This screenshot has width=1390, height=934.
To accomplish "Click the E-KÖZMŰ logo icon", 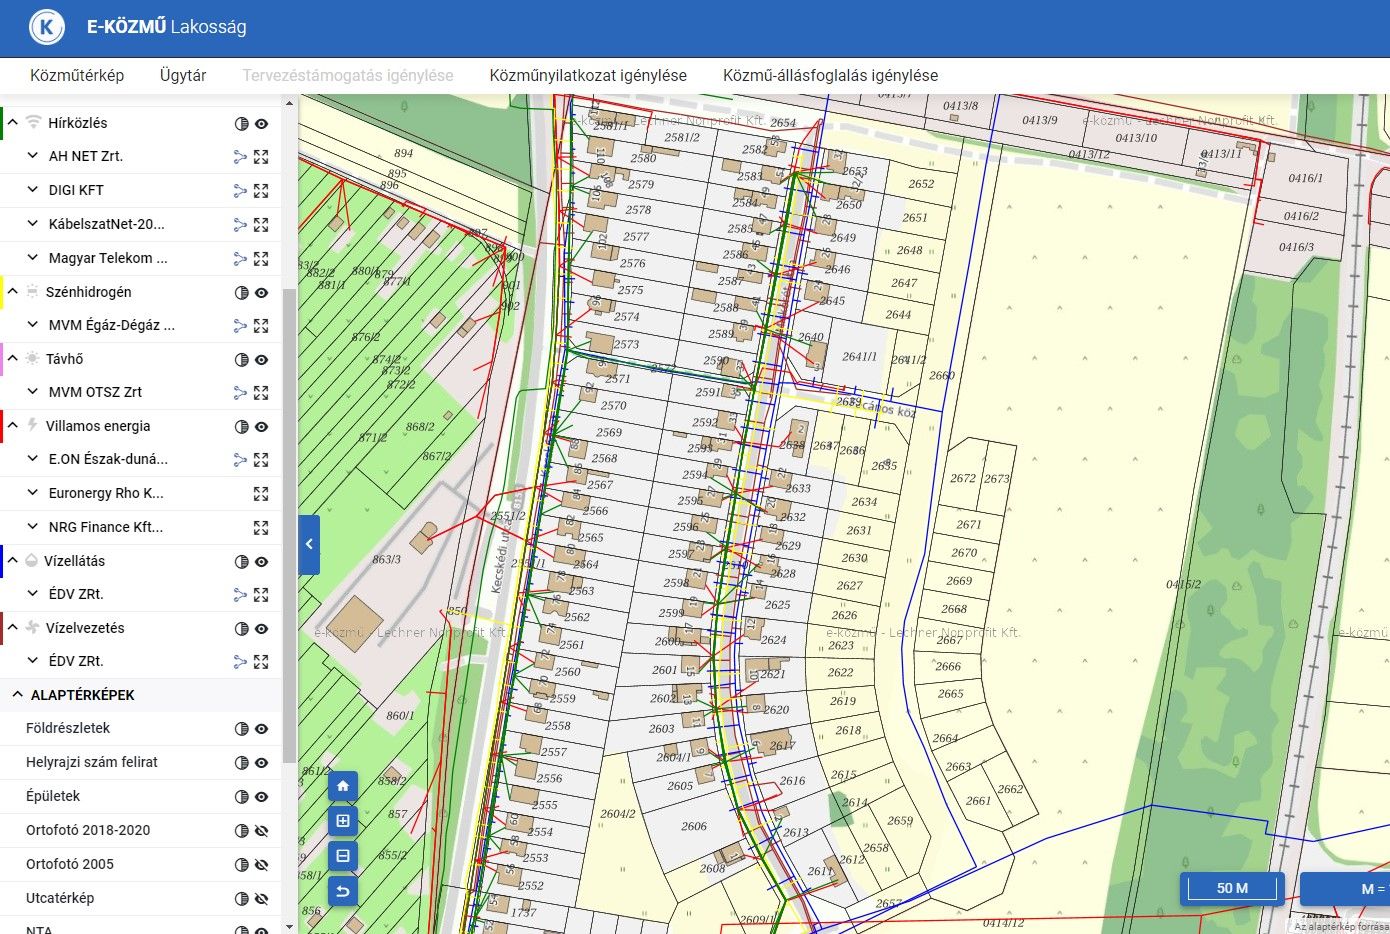I will click(46, 27).
